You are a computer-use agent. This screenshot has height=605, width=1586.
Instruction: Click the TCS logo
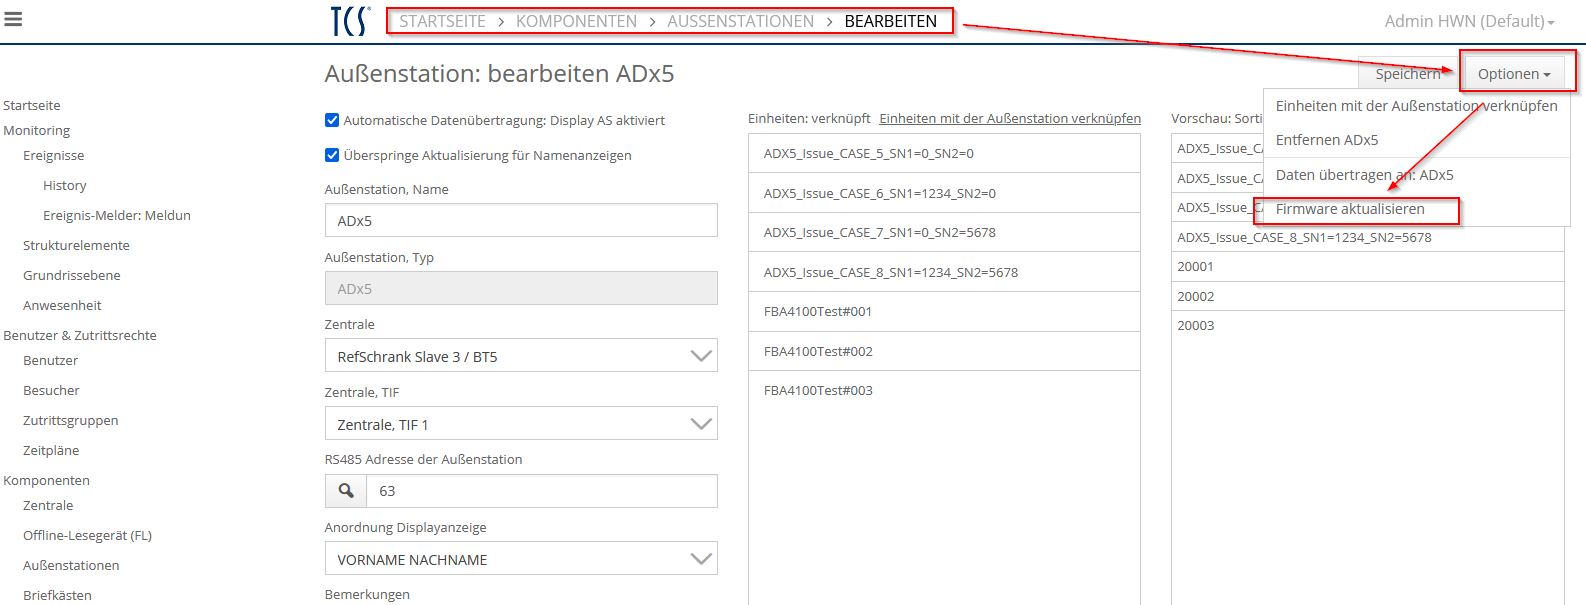tap(350, 21)
